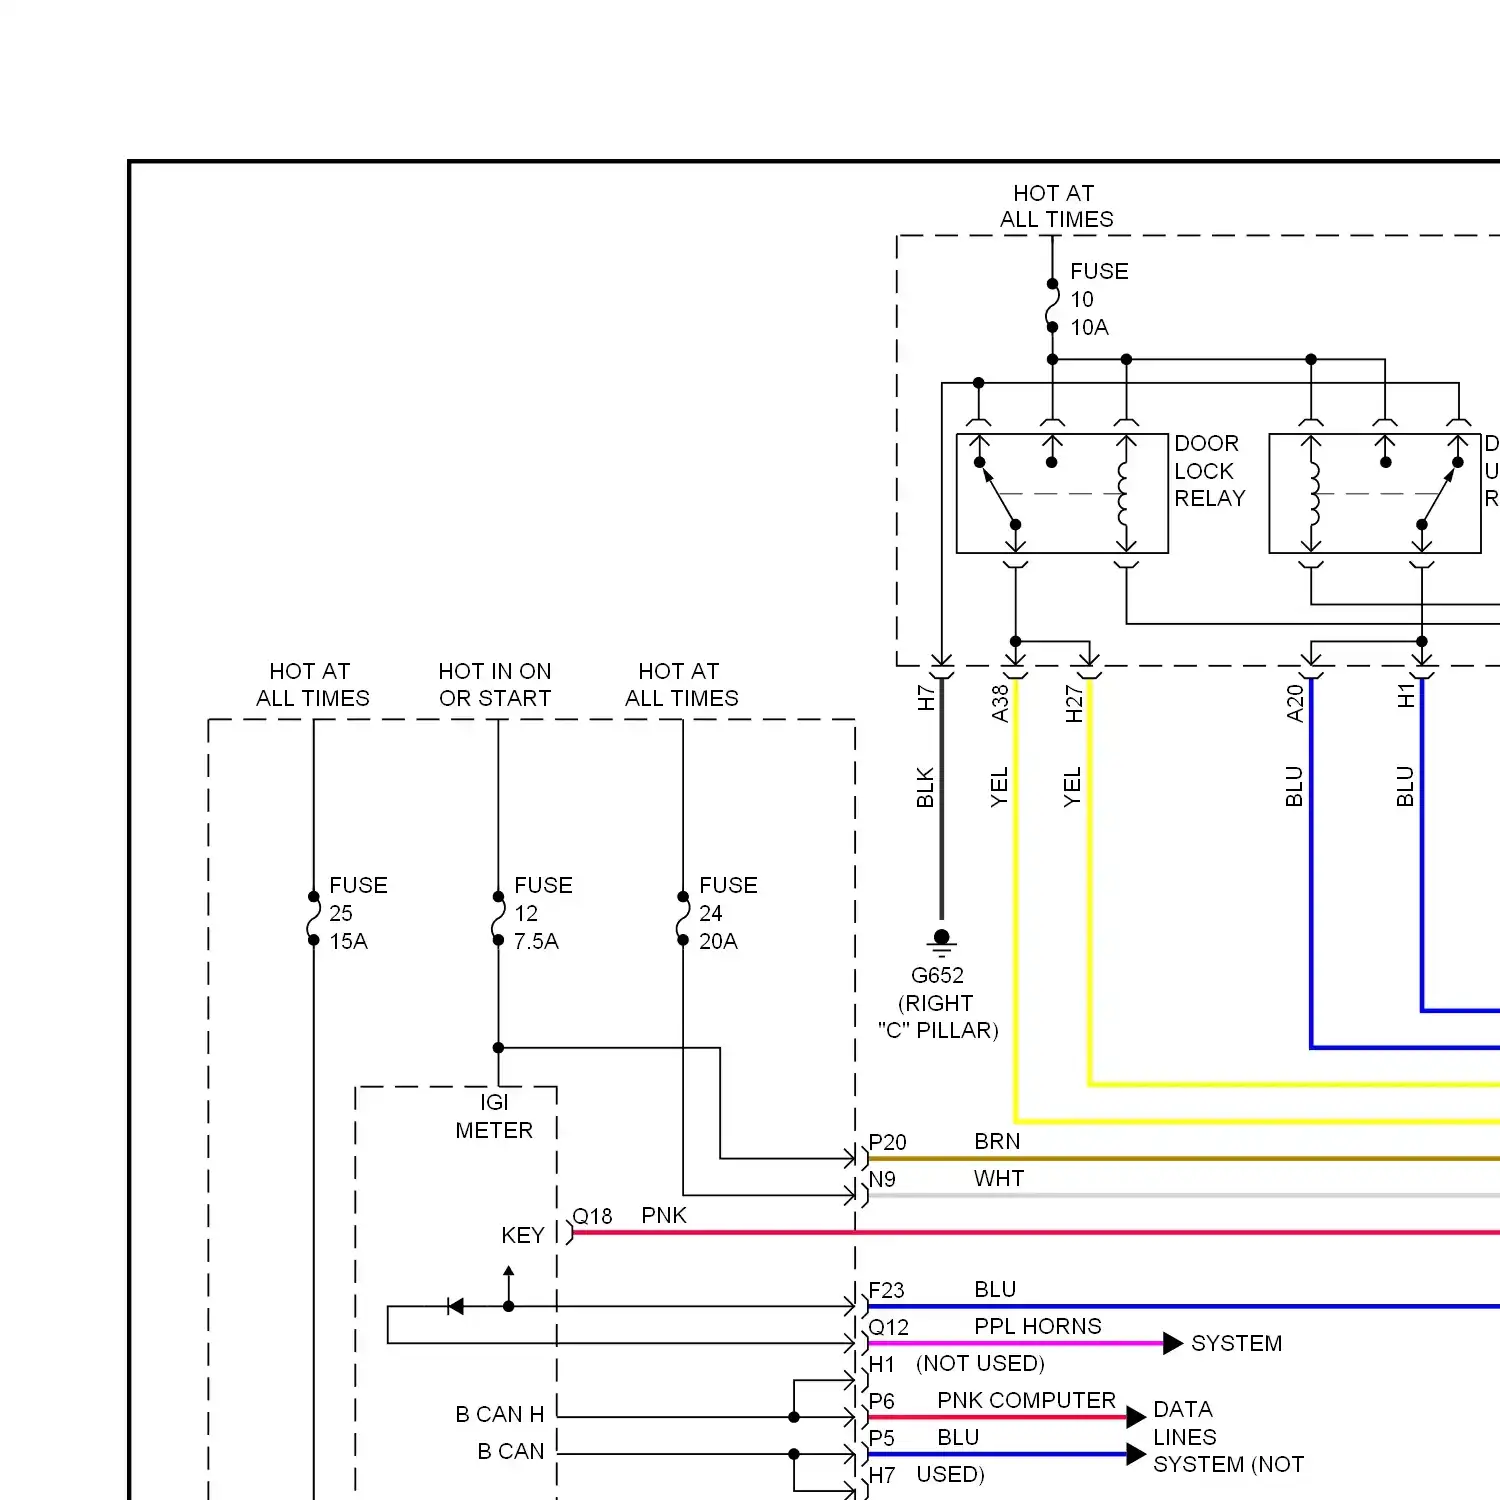Viewport: 1500px width, 1500px height.
Task: Click connector pin label 'P6'
Action: (x=881, y=1401)
